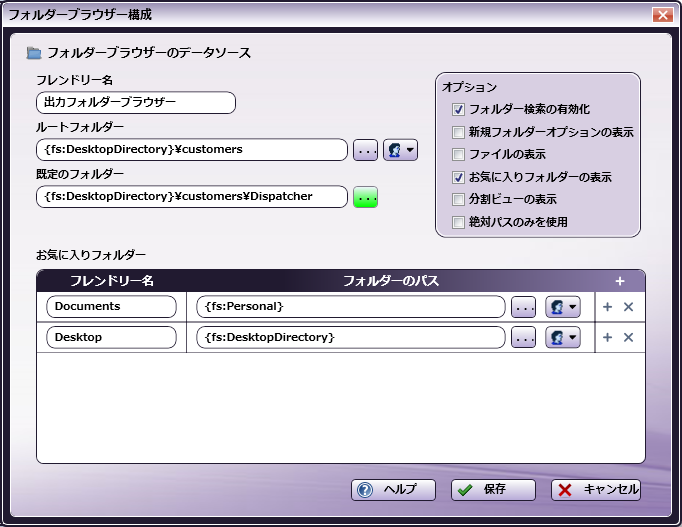Insert row using plus in Documents row
Screen dimensions: 682x527
click(x=608, y=307)
